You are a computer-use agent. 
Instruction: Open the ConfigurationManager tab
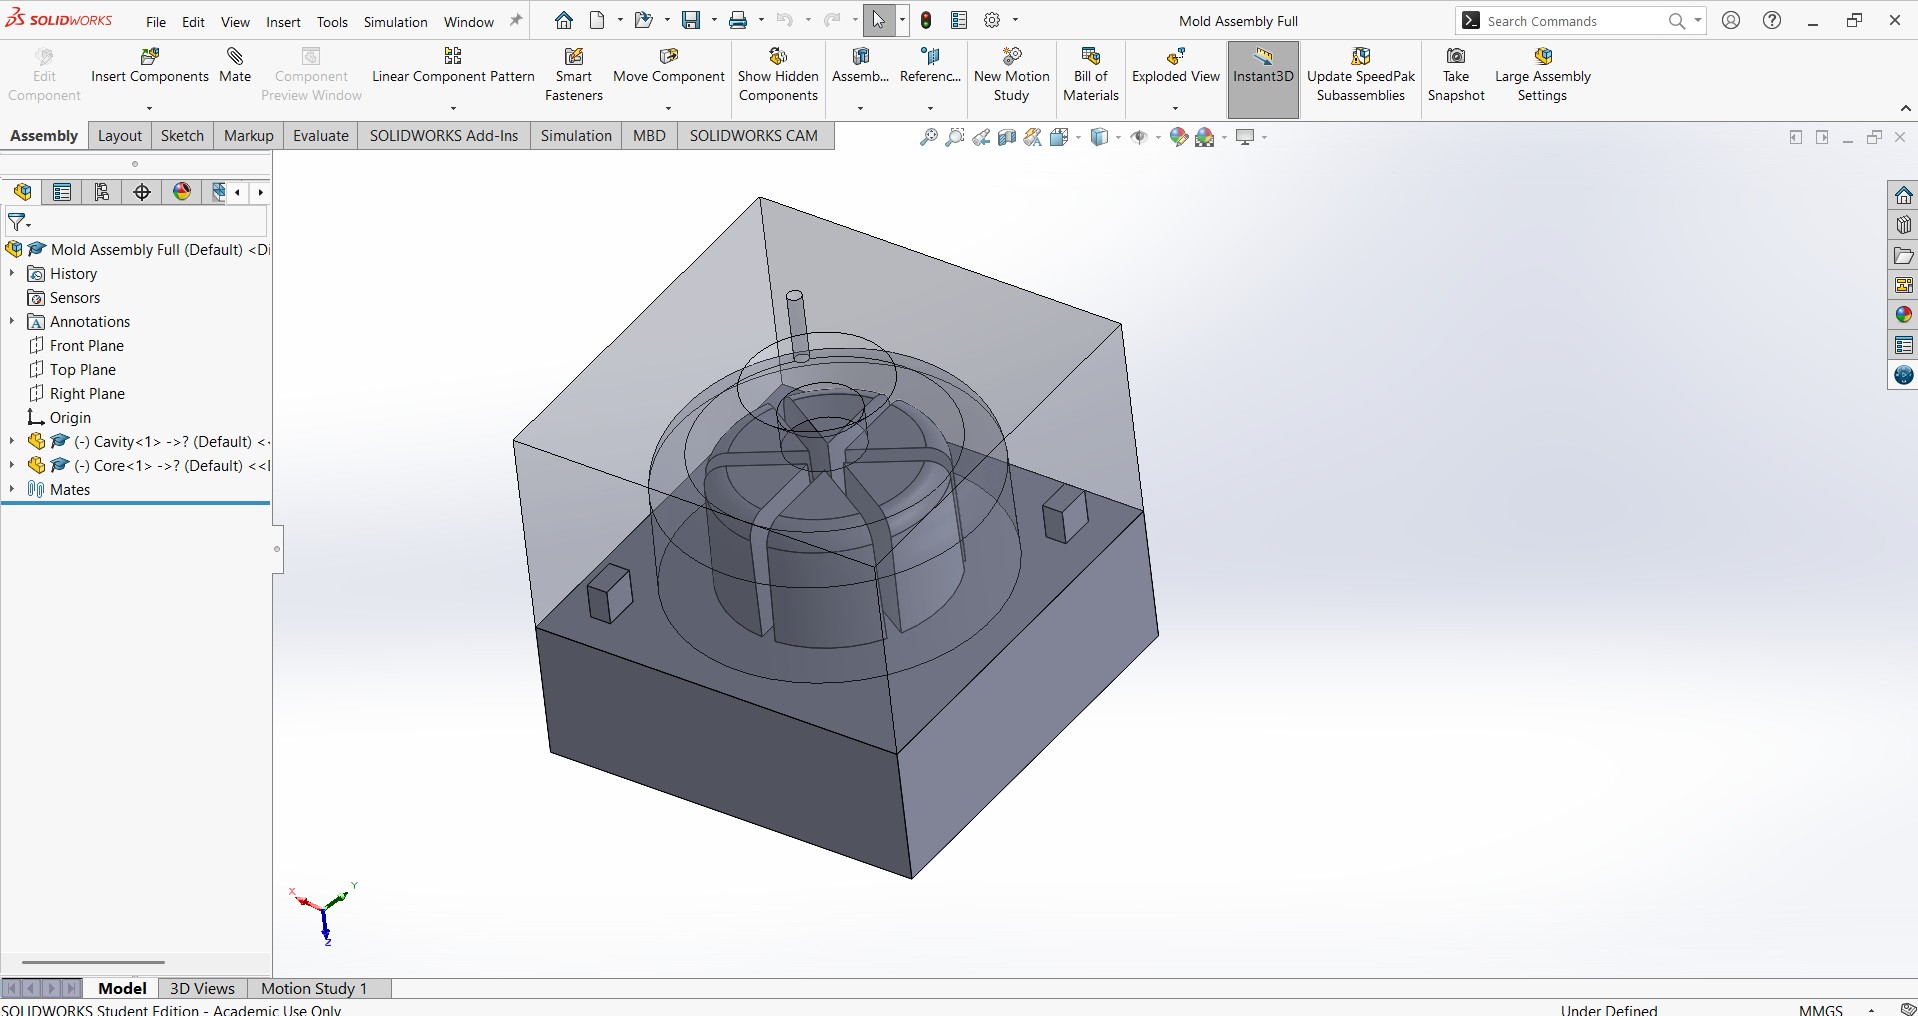point(102,192)
